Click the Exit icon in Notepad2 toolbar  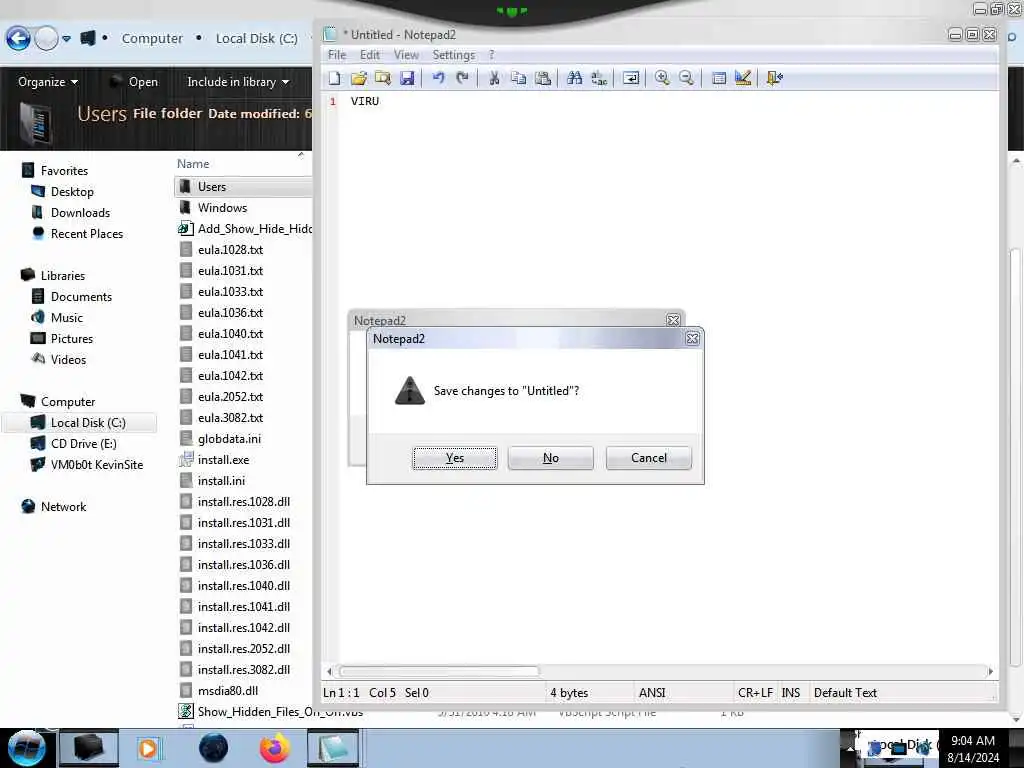point(775,78)
